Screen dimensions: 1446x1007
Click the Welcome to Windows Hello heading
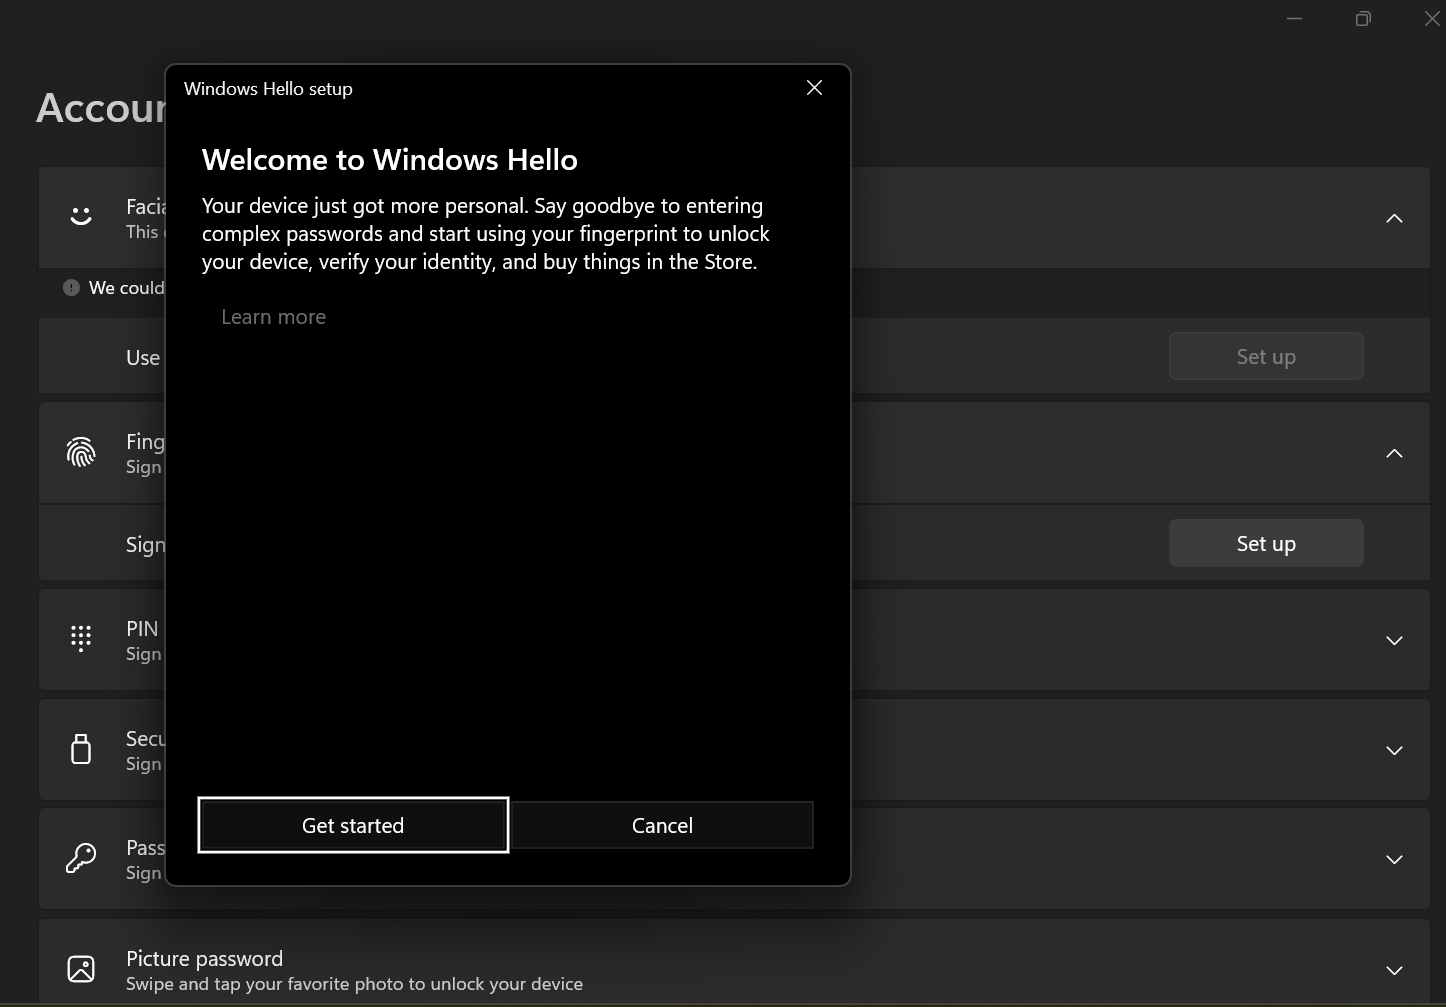click(390, 160)
